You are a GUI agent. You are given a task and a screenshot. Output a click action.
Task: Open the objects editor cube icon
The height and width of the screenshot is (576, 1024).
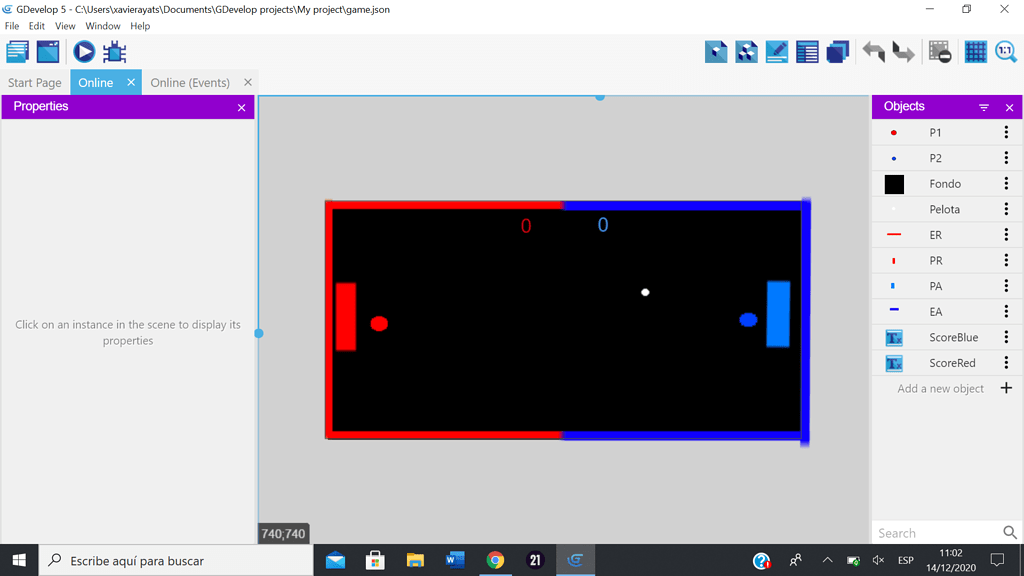pos(716,51)
